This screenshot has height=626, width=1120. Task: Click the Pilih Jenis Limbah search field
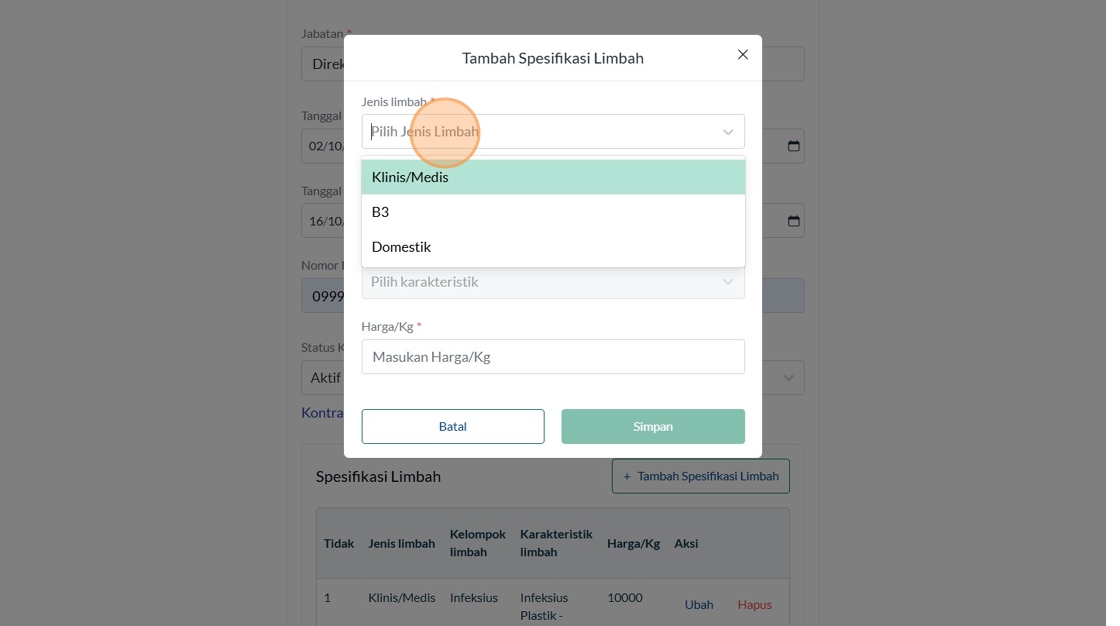pyautogui.click(x=540, y=132)
